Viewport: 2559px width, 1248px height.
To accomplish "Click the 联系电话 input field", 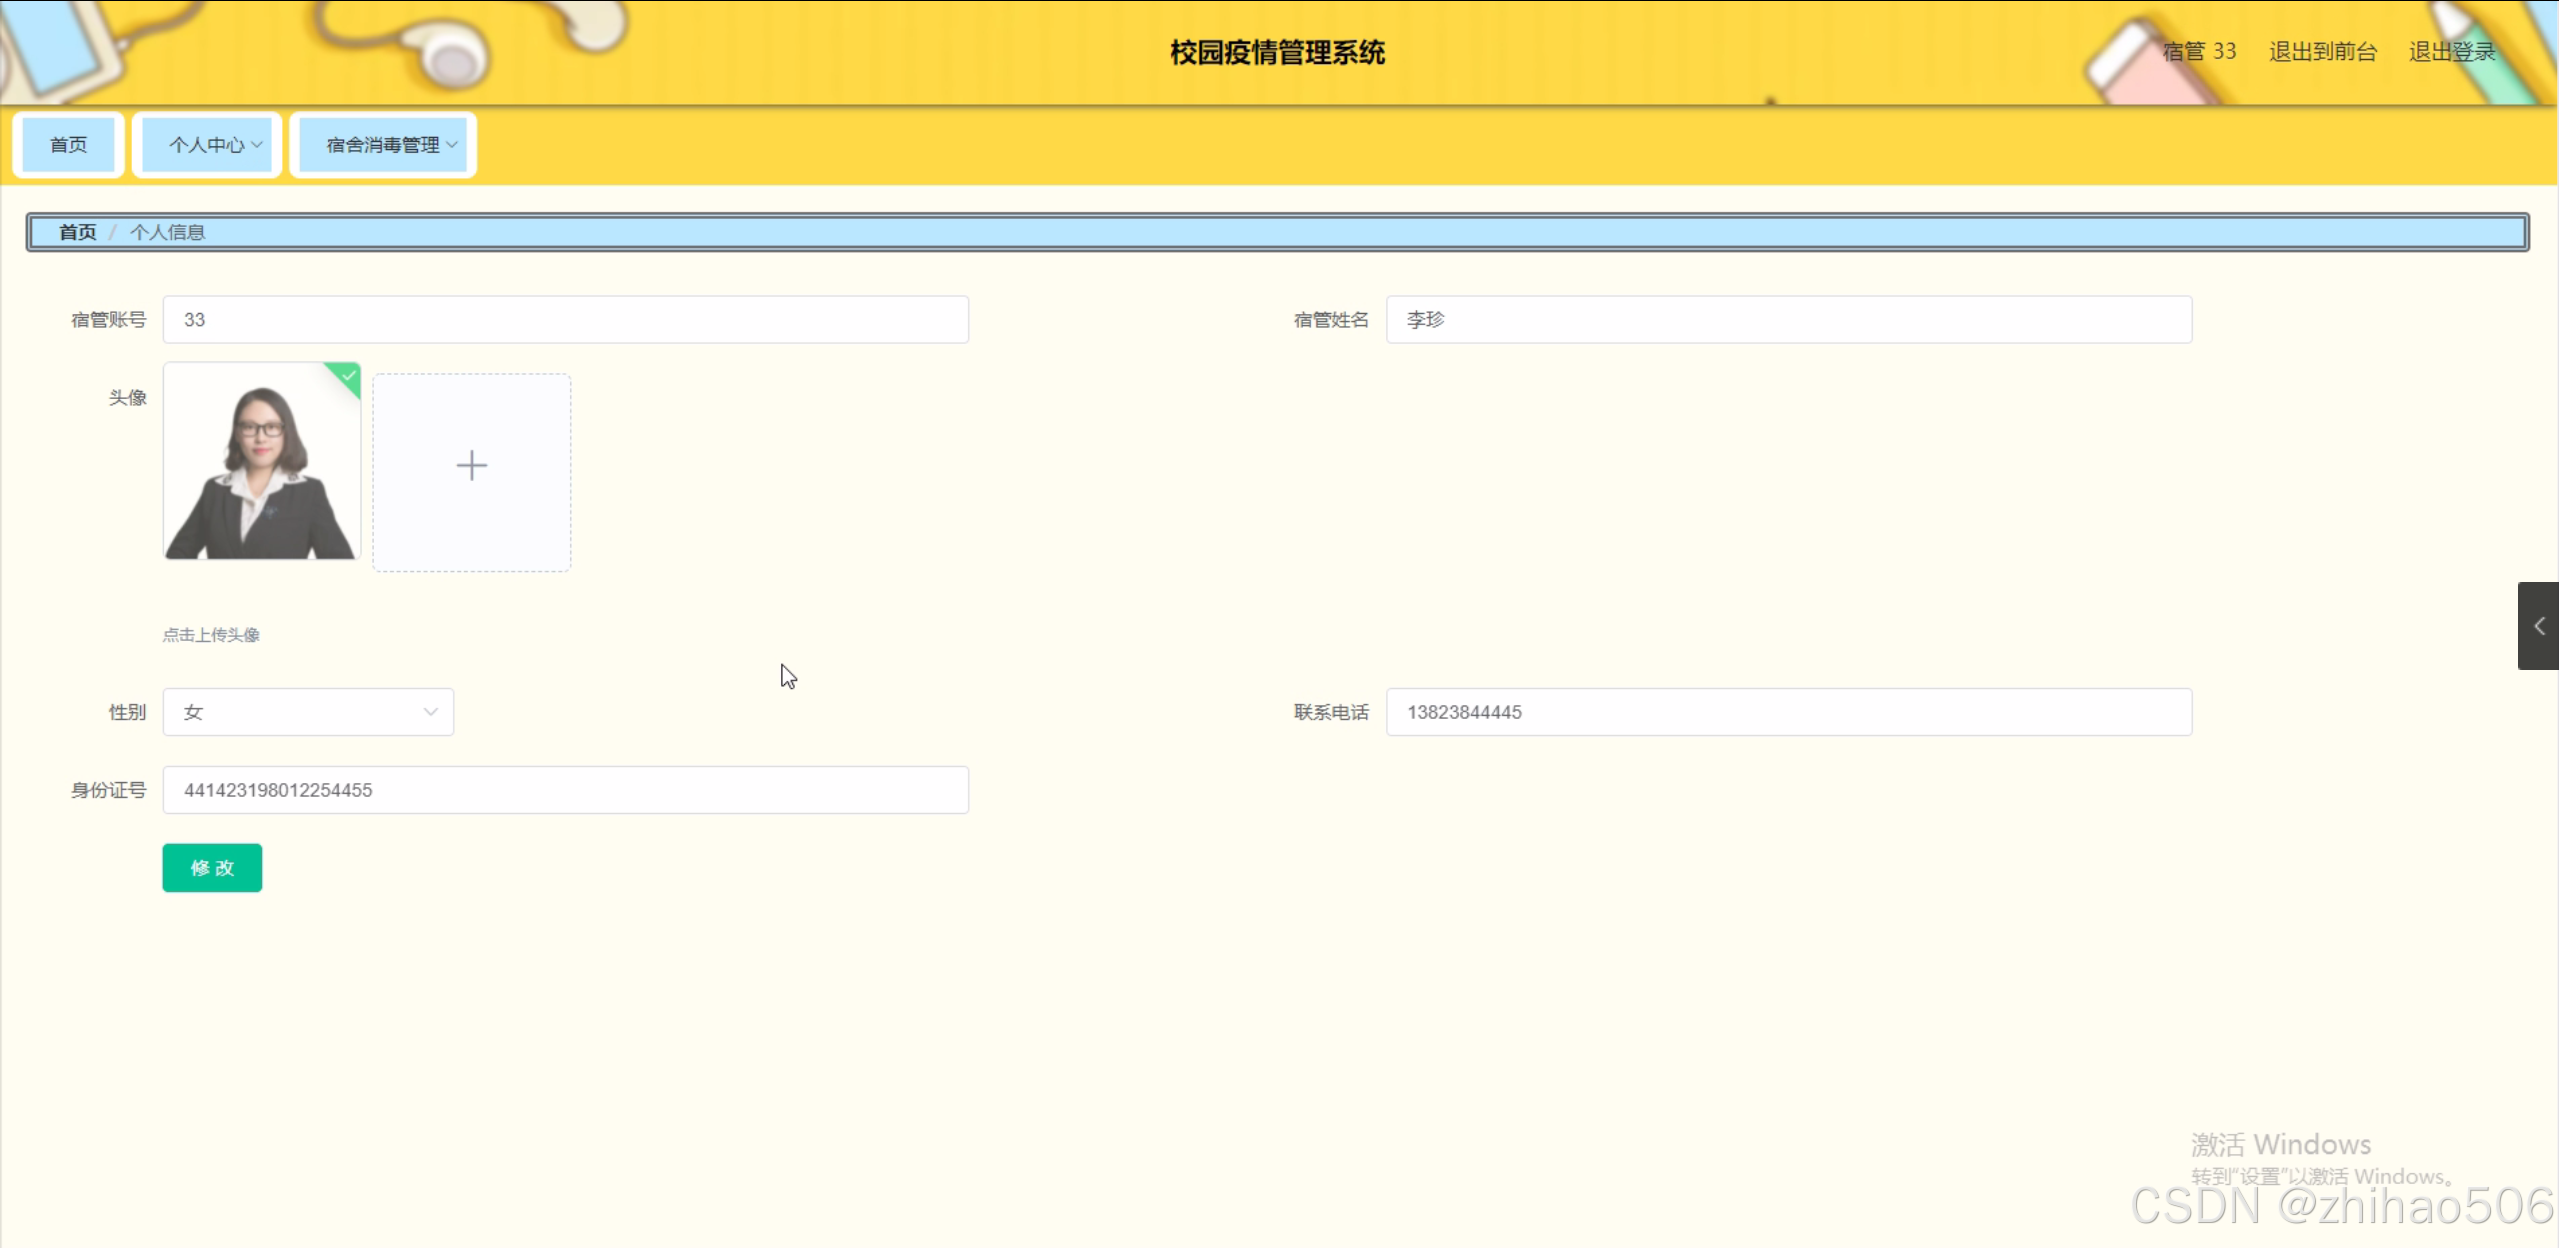I will (x=1788, y=712).
